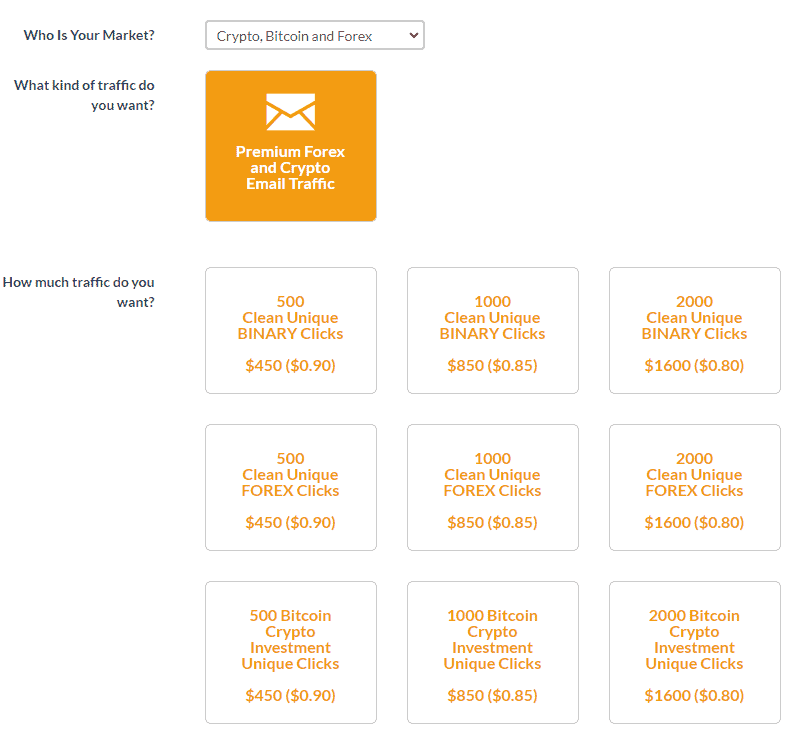Screen dimensions: 791x739
Task: Pick 500 Clean Unique FOREX Clicks package
Action: [291, 487]
